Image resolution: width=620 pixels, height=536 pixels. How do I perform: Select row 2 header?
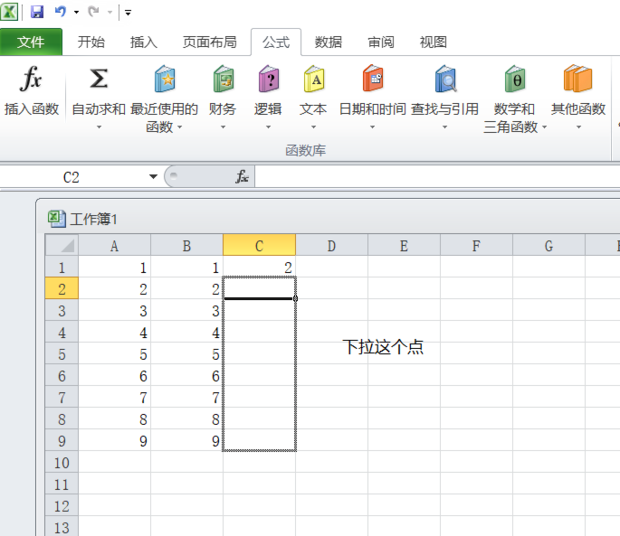(62, 289)
